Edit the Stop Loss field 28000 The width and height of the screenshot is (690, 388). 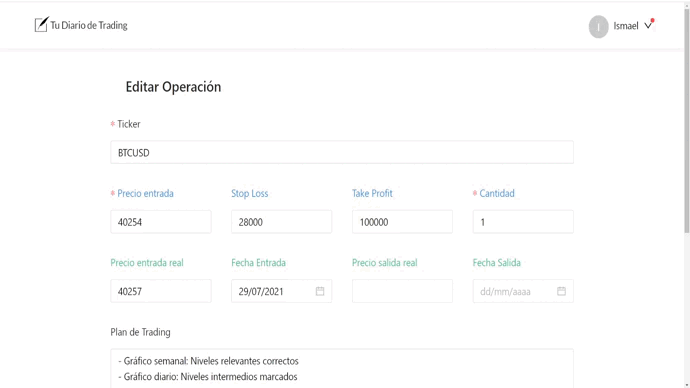(282, 222)
